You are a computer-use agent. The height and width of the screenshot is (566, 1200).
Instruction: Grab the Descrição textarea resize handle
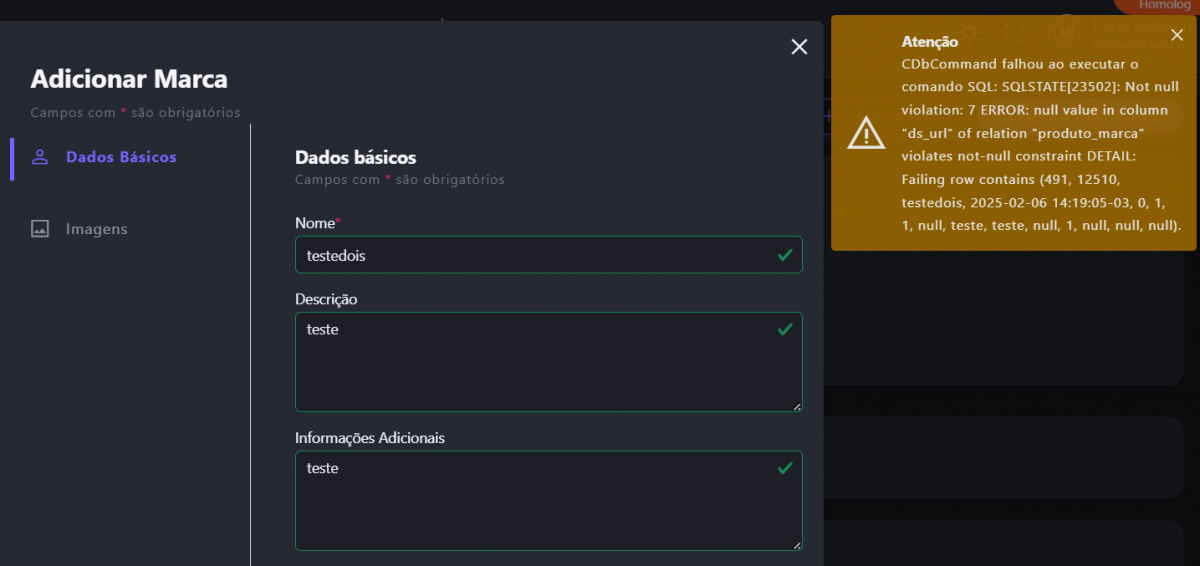tap(797, 406)
